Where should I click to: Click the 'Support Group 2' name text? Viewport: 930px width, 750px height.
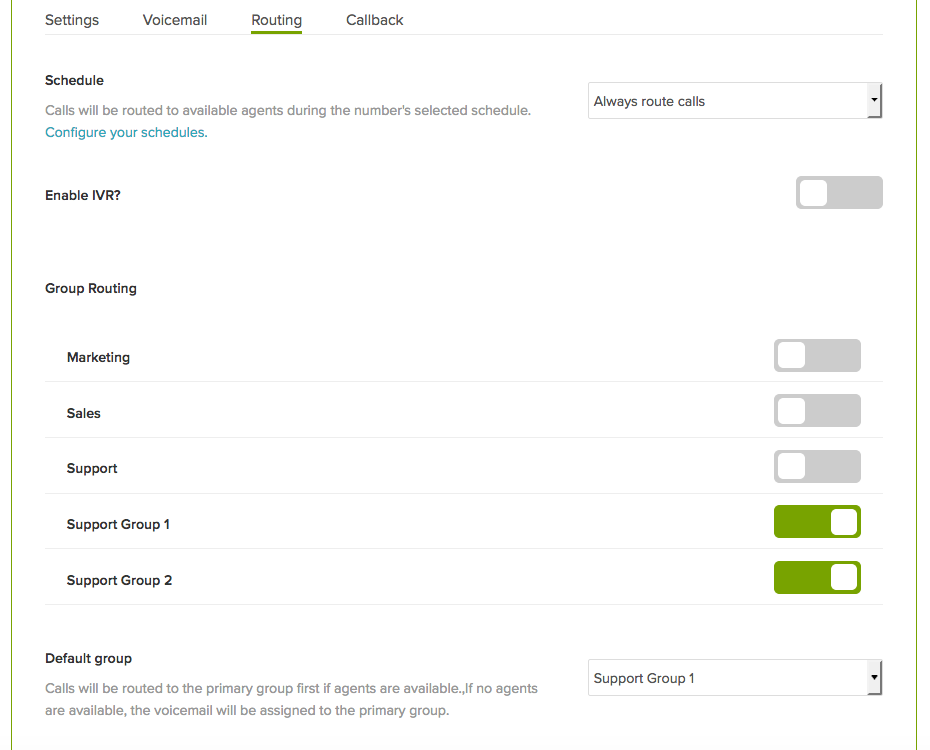pos(119,580)
